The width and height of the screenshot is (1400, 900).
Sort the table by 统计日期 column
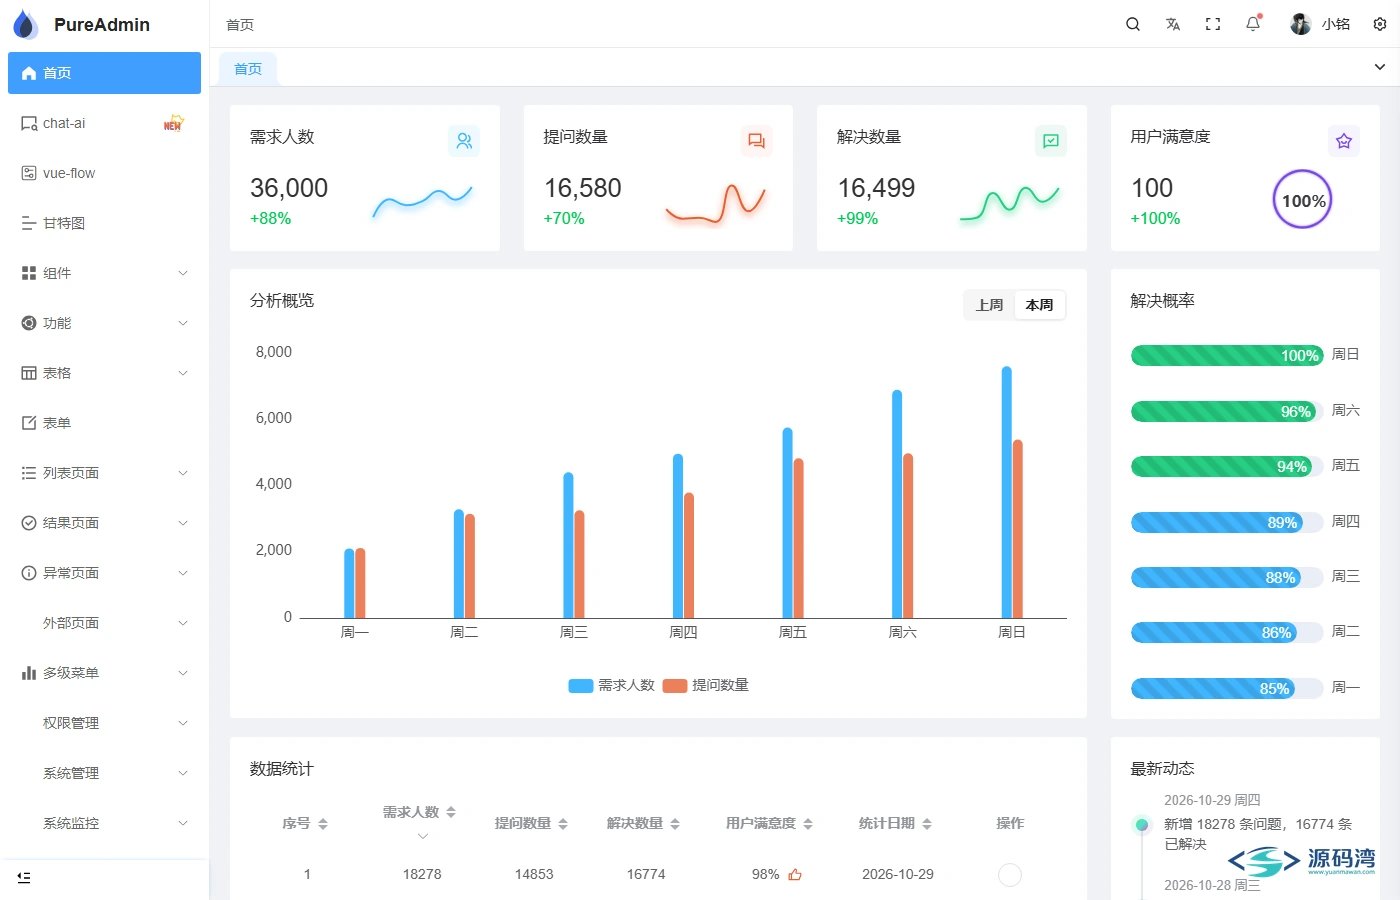(x=927, y=824)
